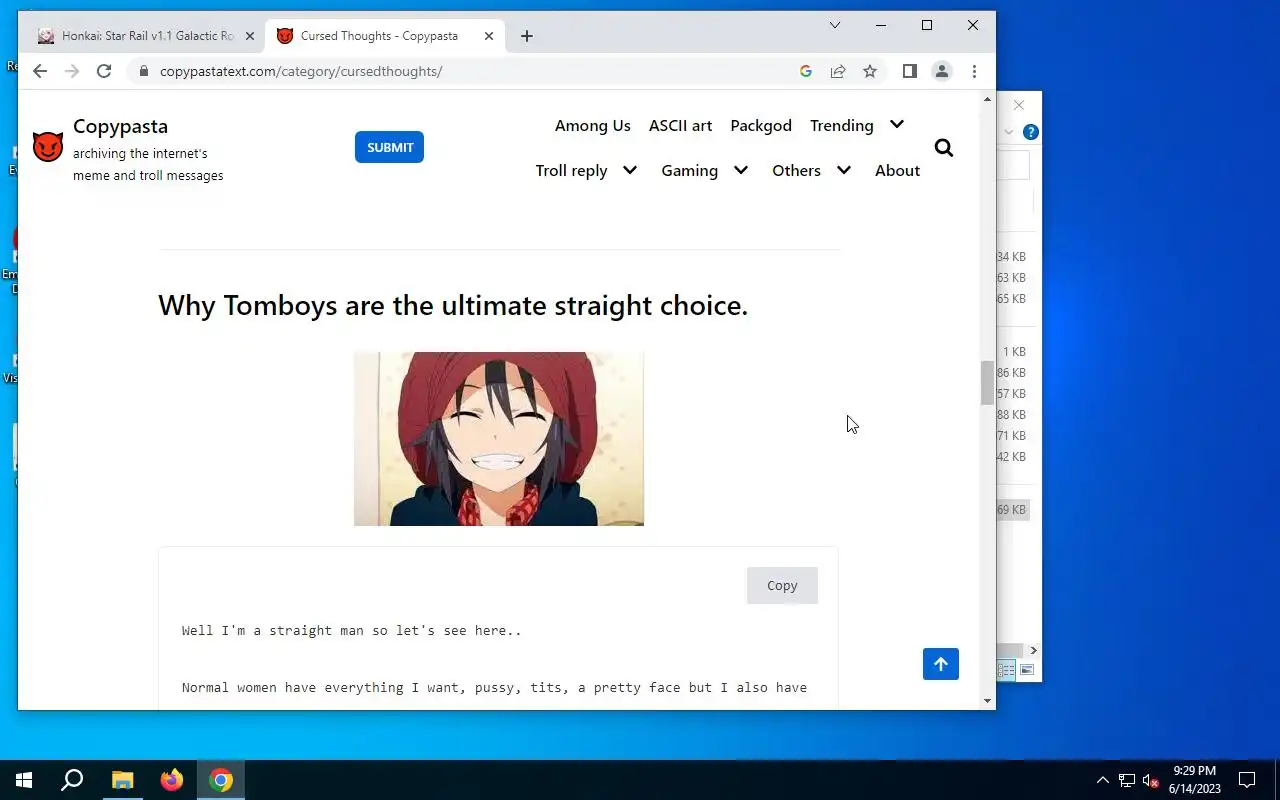Open the Copypasta site title link
Viewport: 1280px width, 800px height.
coord(120,126)
